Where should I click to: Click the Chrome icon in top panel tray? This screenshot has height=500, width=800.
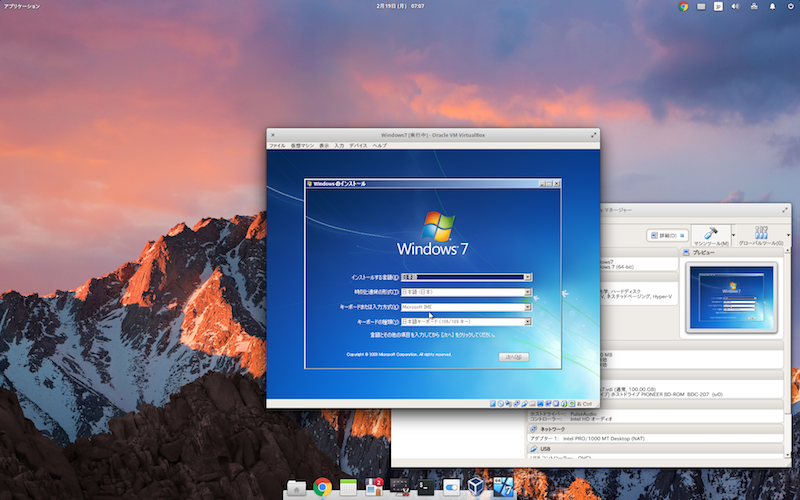[x=683, y=6]
